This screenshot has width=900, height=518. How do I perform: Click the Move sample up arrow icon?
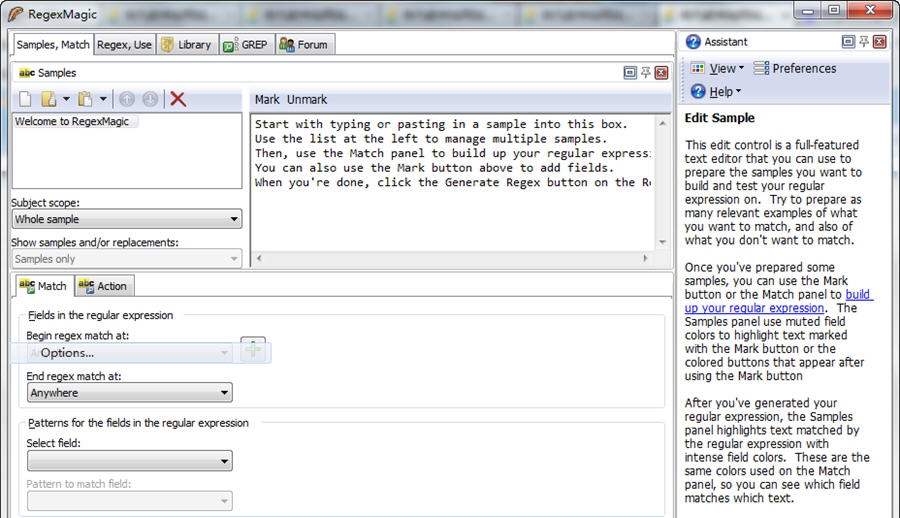pos(127,99)
